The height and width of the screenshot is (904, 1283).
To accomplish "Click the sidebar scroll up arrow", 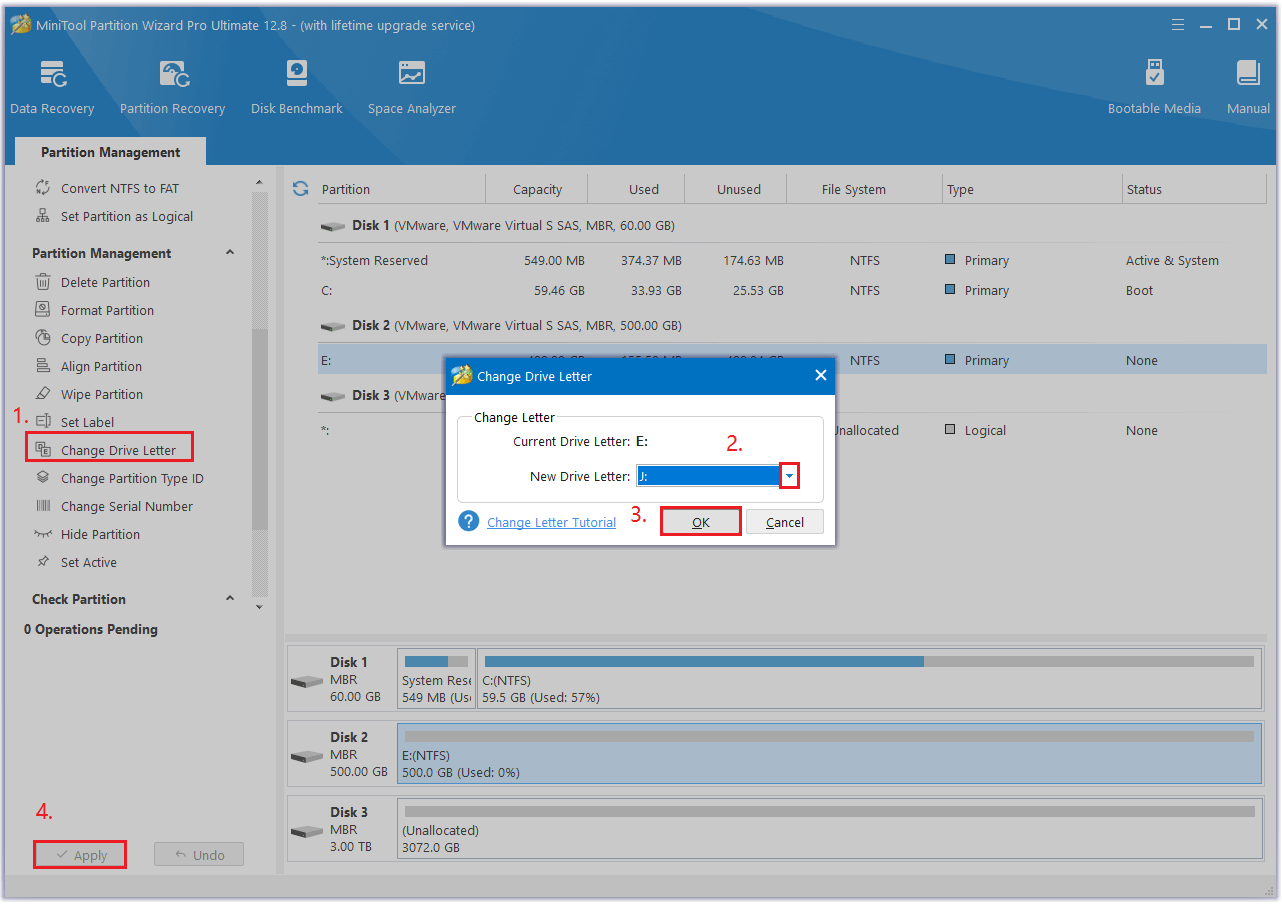I will tap(260, 183).
